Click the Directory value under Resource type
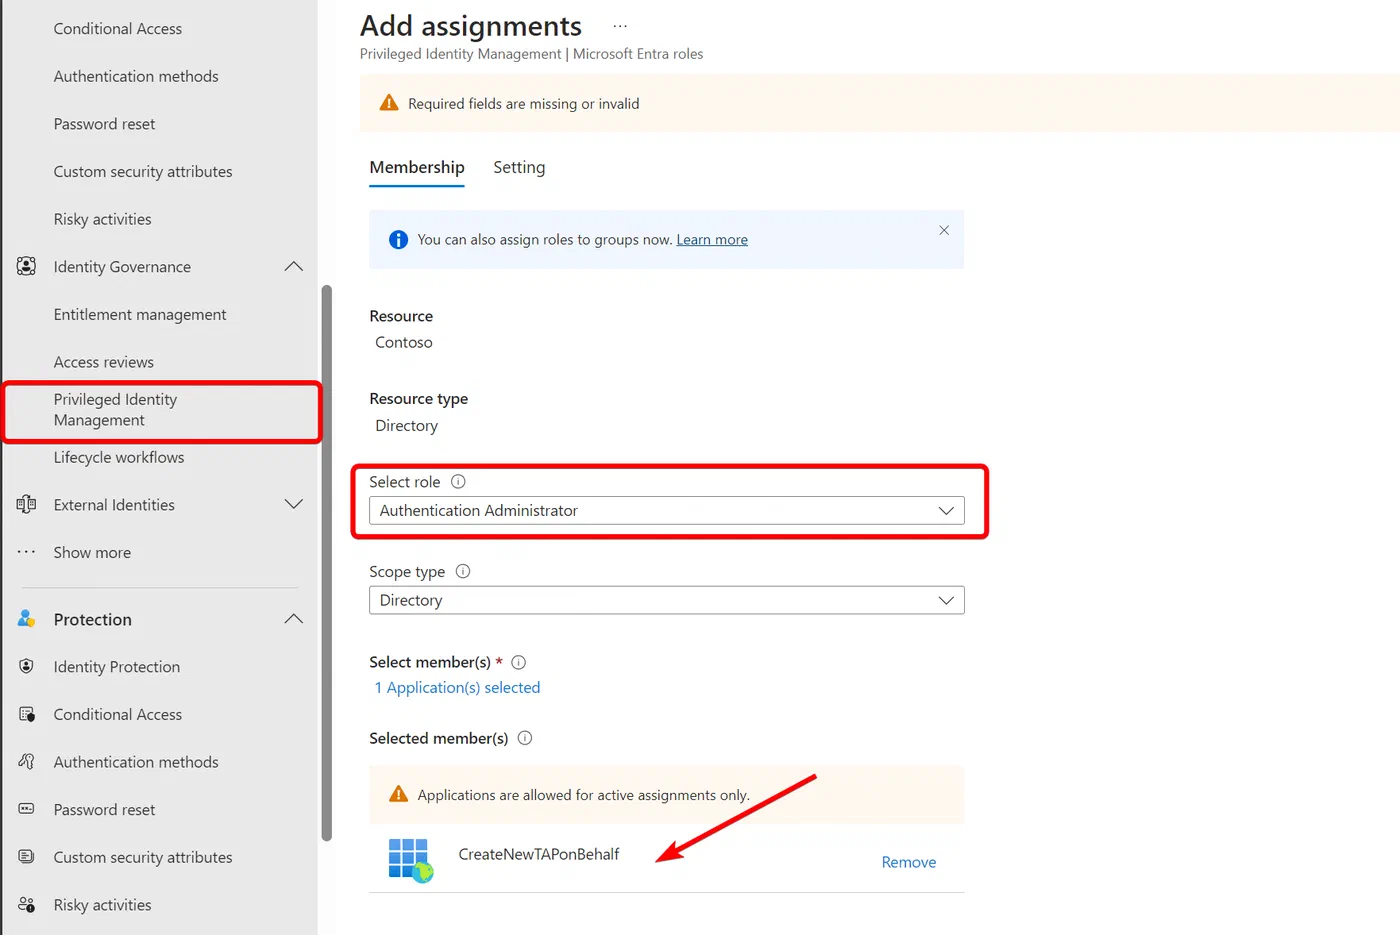Screen dimensions: 1400x935 click(x=406, y=426)
